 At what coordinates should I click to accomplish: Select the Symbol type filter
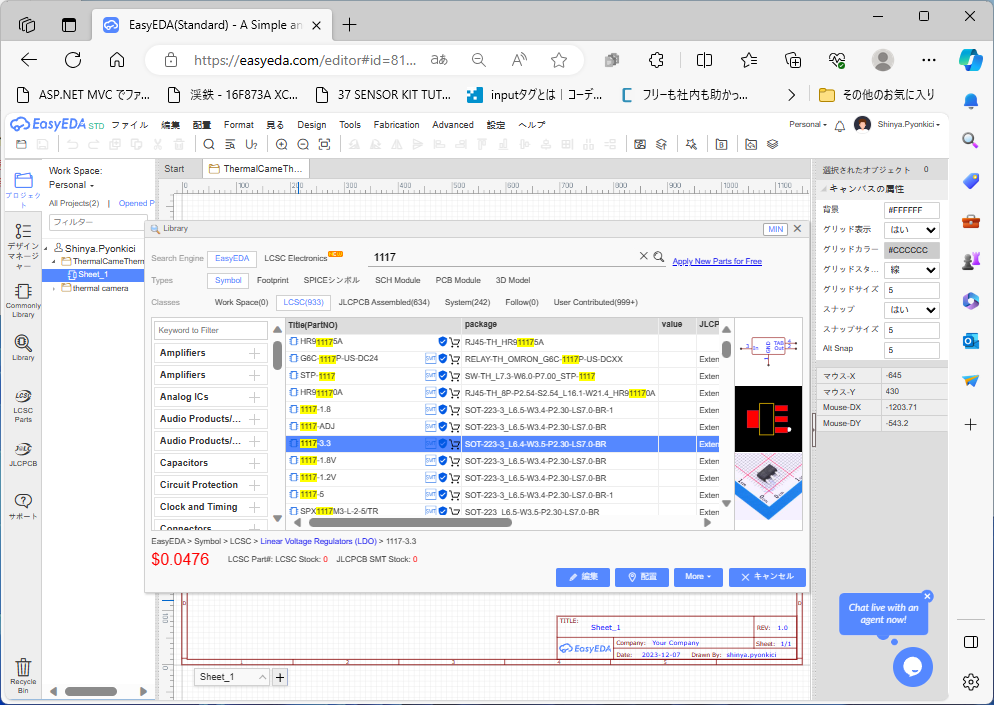tap(228, 280)
